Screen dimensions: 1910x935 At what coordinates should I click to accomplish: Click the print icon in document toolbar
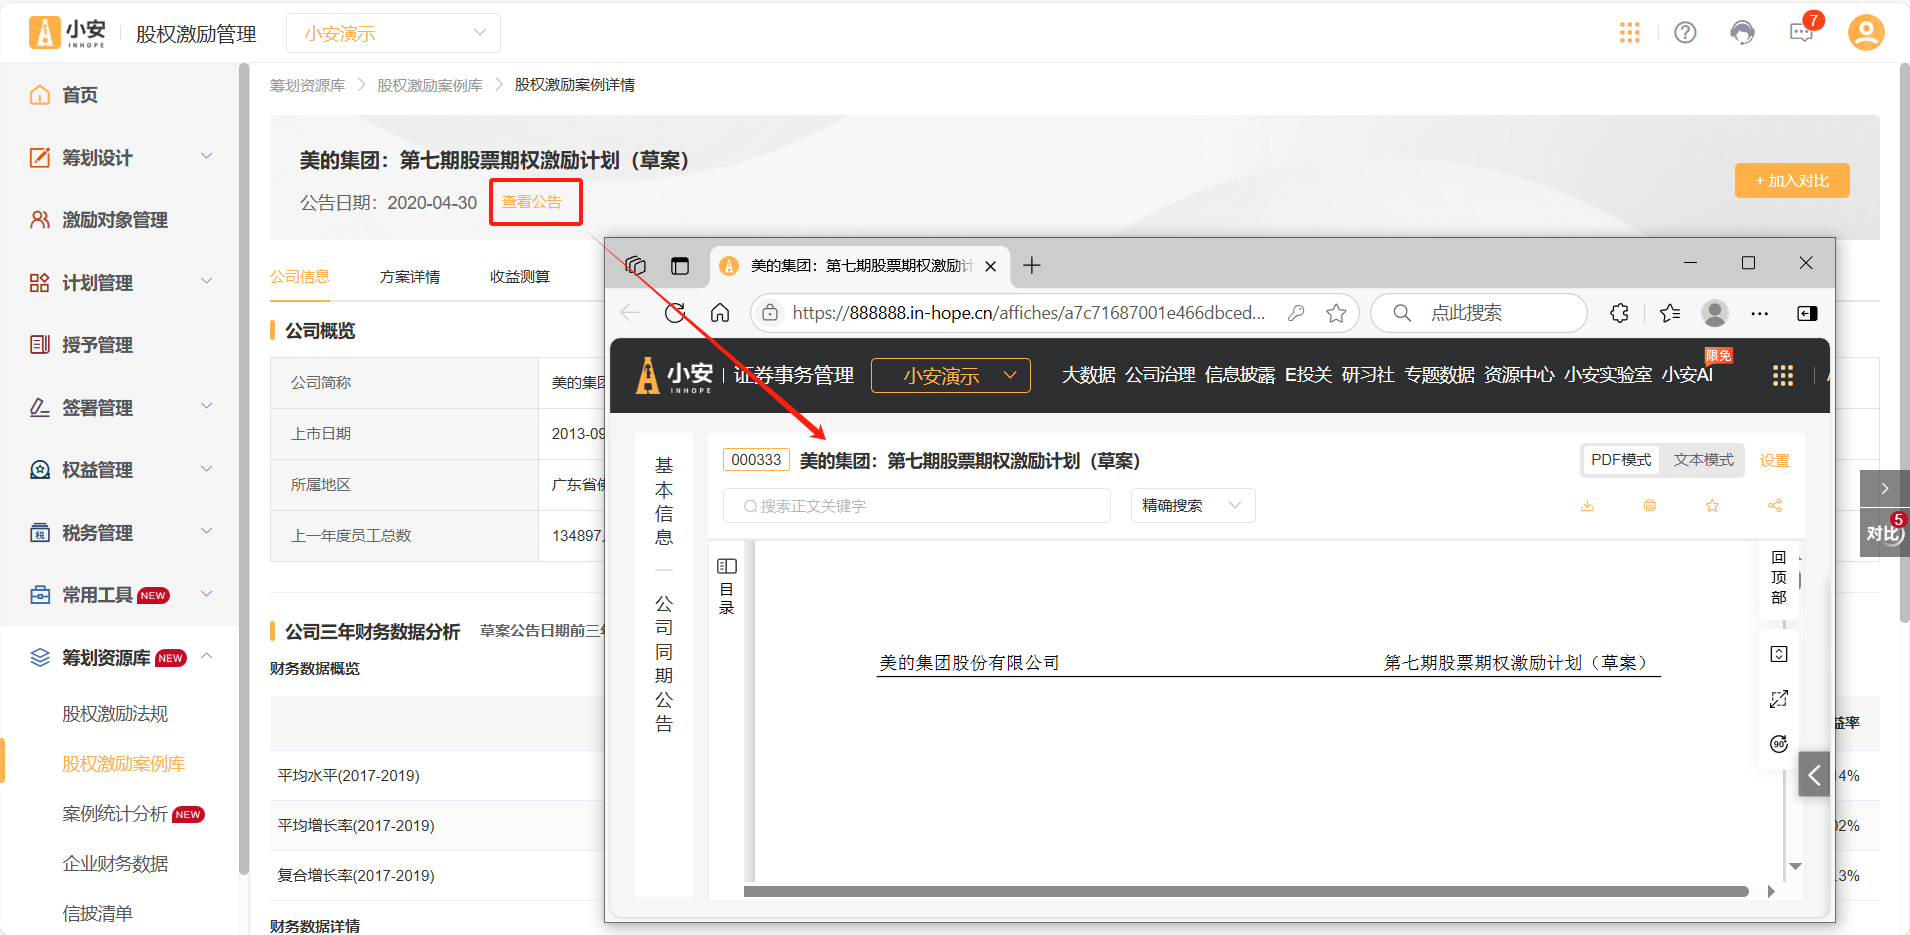(x=1650, y=506)
